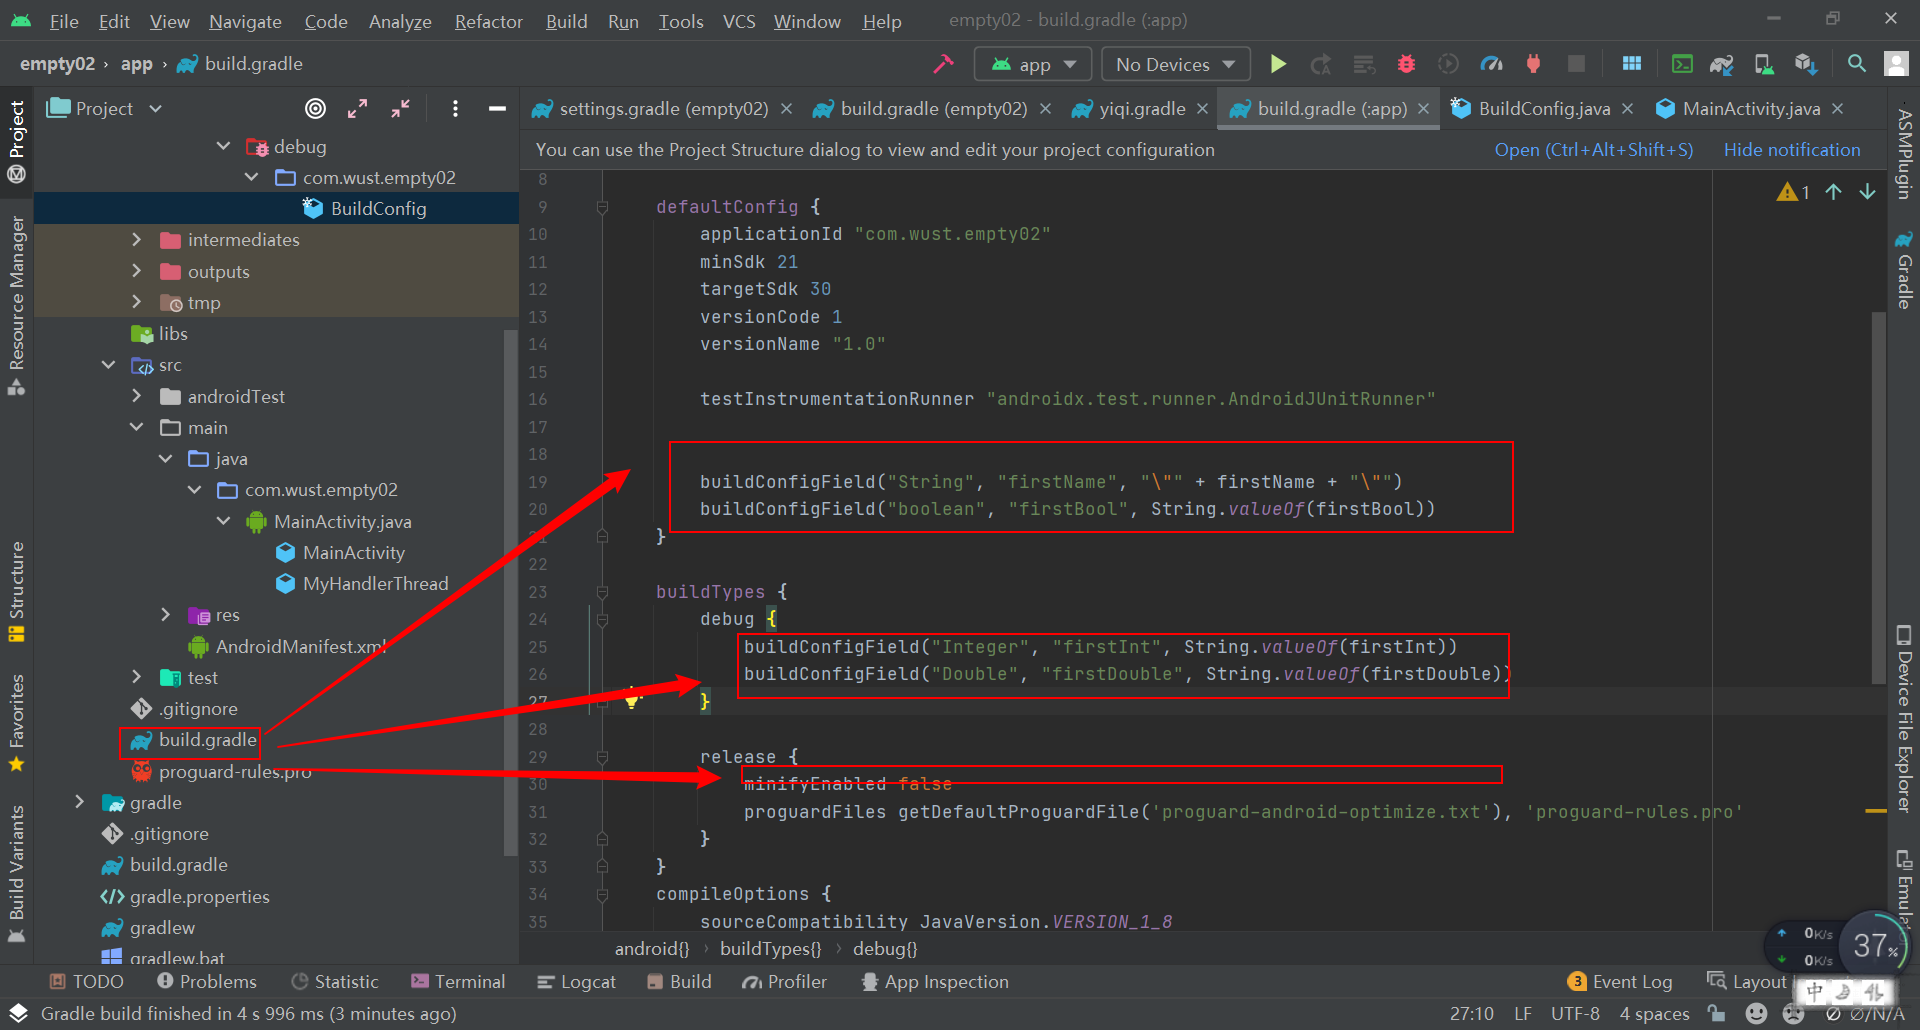The image size is (1920, 1030).
Task: Select debug{} in the editor breadcrumb
Action: [884, 949]
